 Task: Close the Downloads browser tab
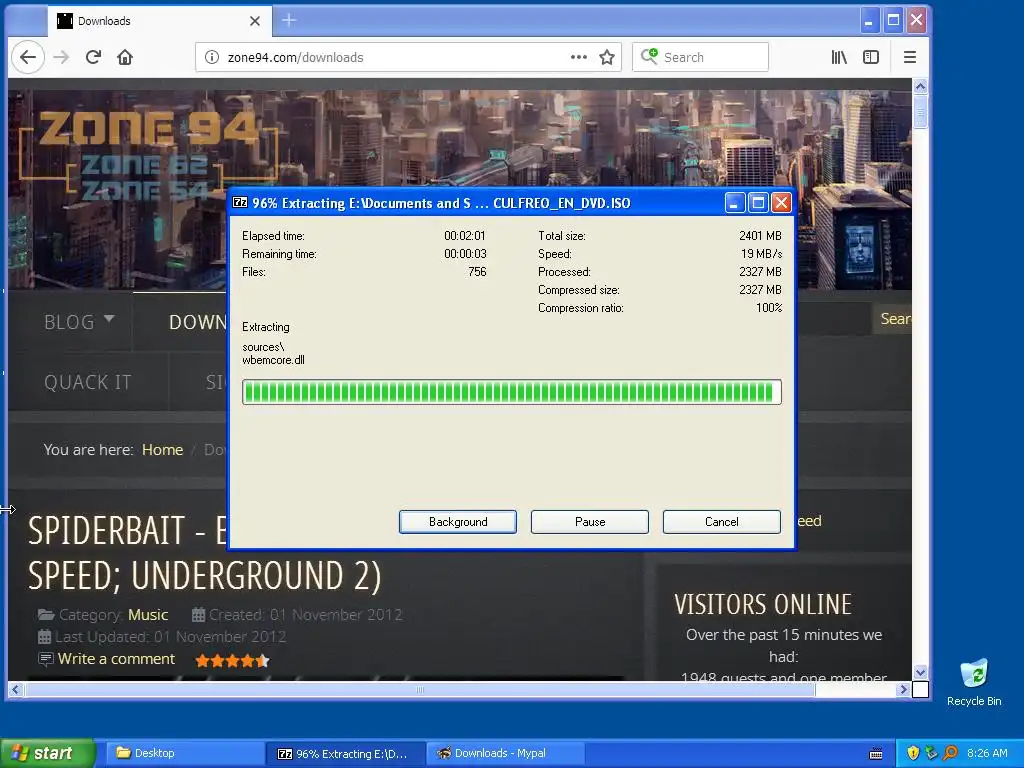point(255,21)
